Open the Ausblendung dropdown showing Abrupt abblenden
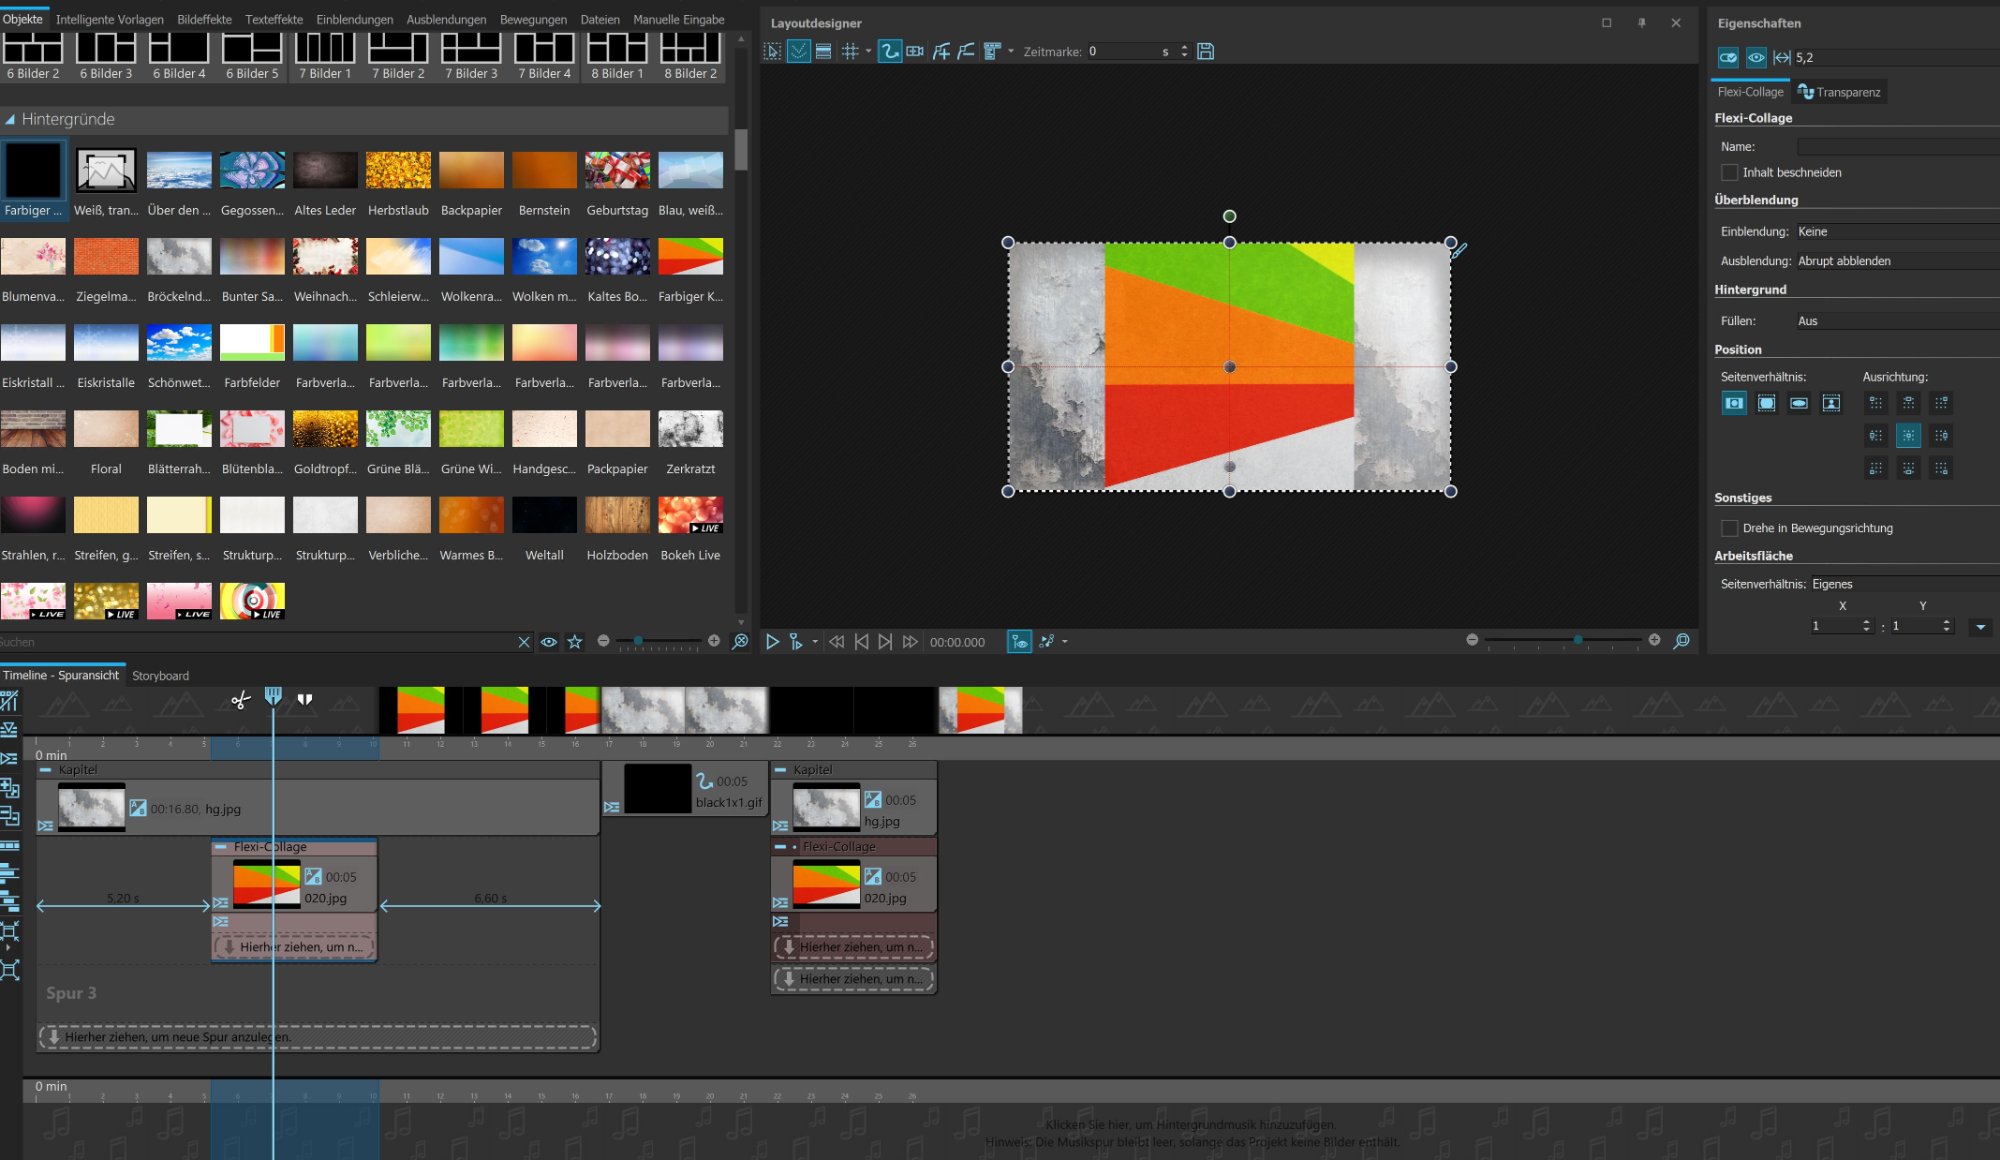This screenshot has width=2000, height=1160. coord(1895,261)
